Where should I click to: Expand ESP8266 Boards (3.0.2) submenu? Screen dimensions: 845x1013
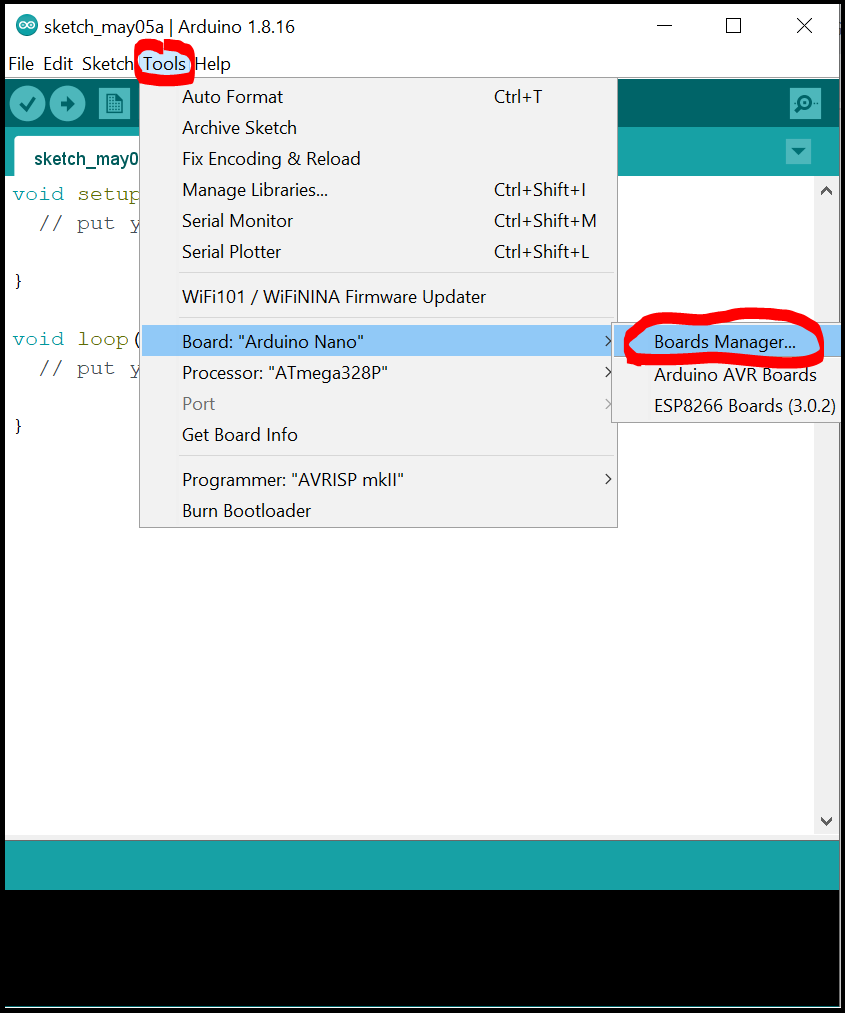click(726, 406)
